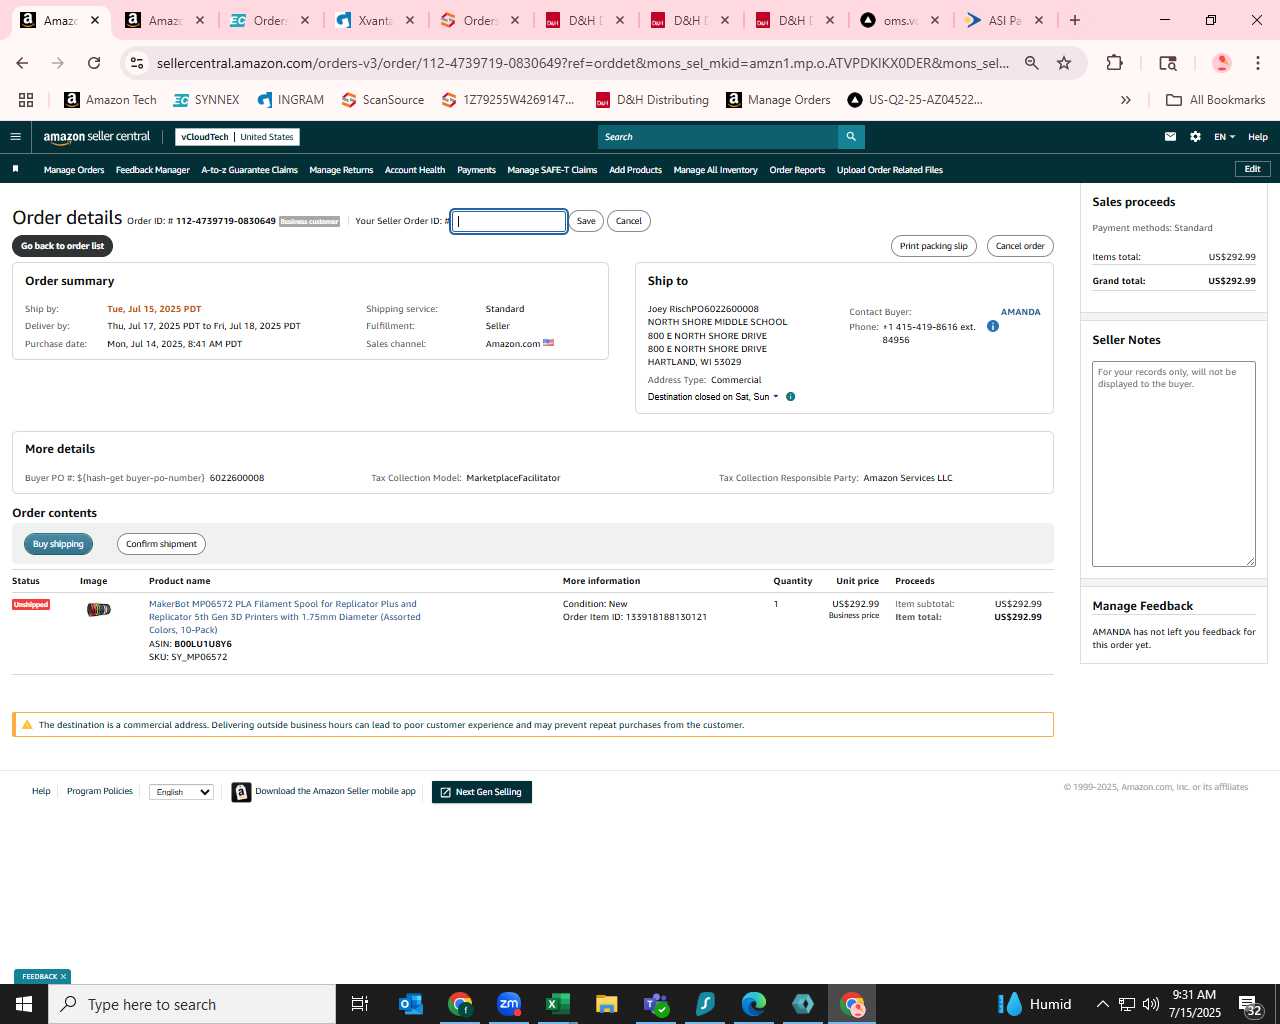Open A-to-z Guarantee Claims menu item
This screenshot has width=1280, height=1024.
click(x=249, y=170)
